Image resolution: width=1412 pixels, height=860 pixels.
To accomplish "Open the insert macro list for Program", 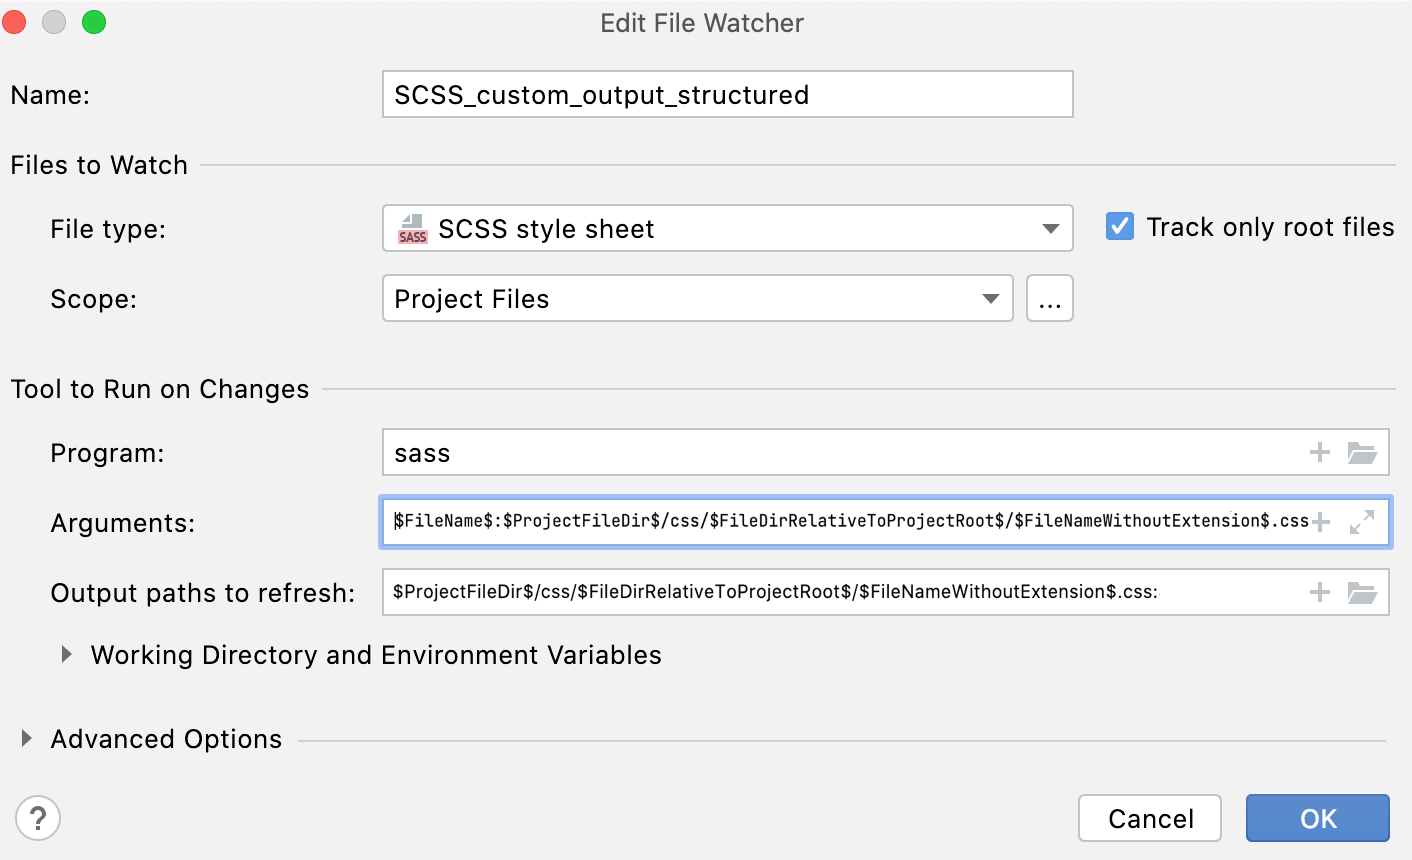I will point(1319,452).
